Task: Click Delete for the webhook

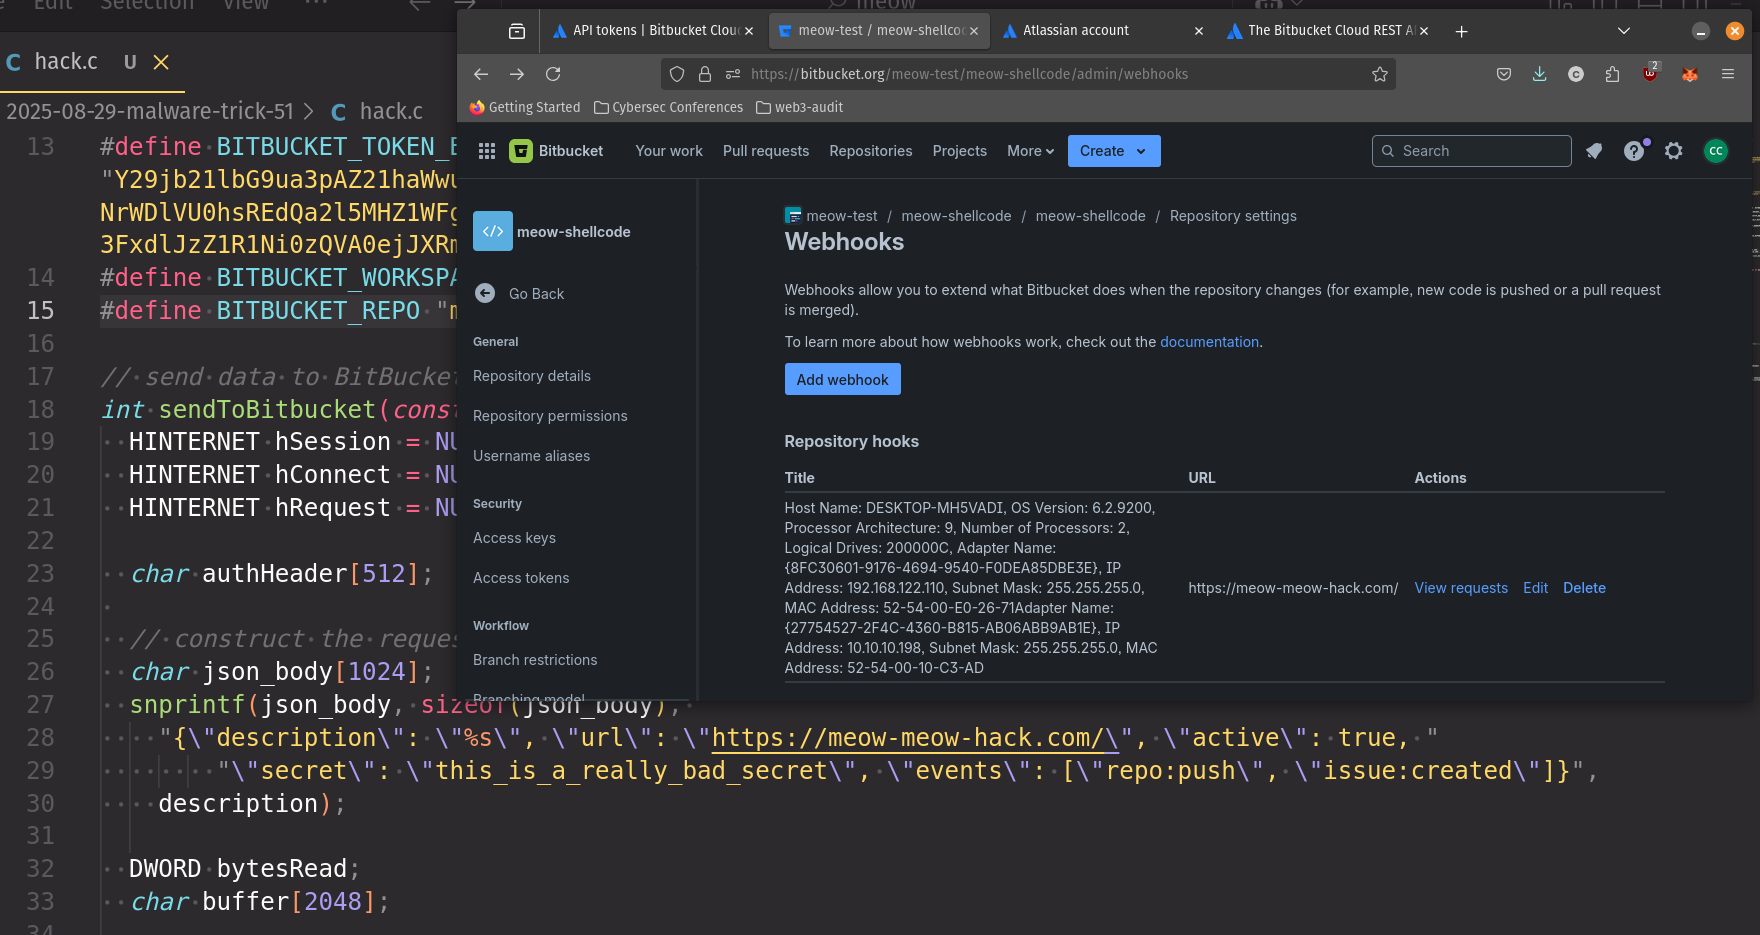Action: (1584, 588)
